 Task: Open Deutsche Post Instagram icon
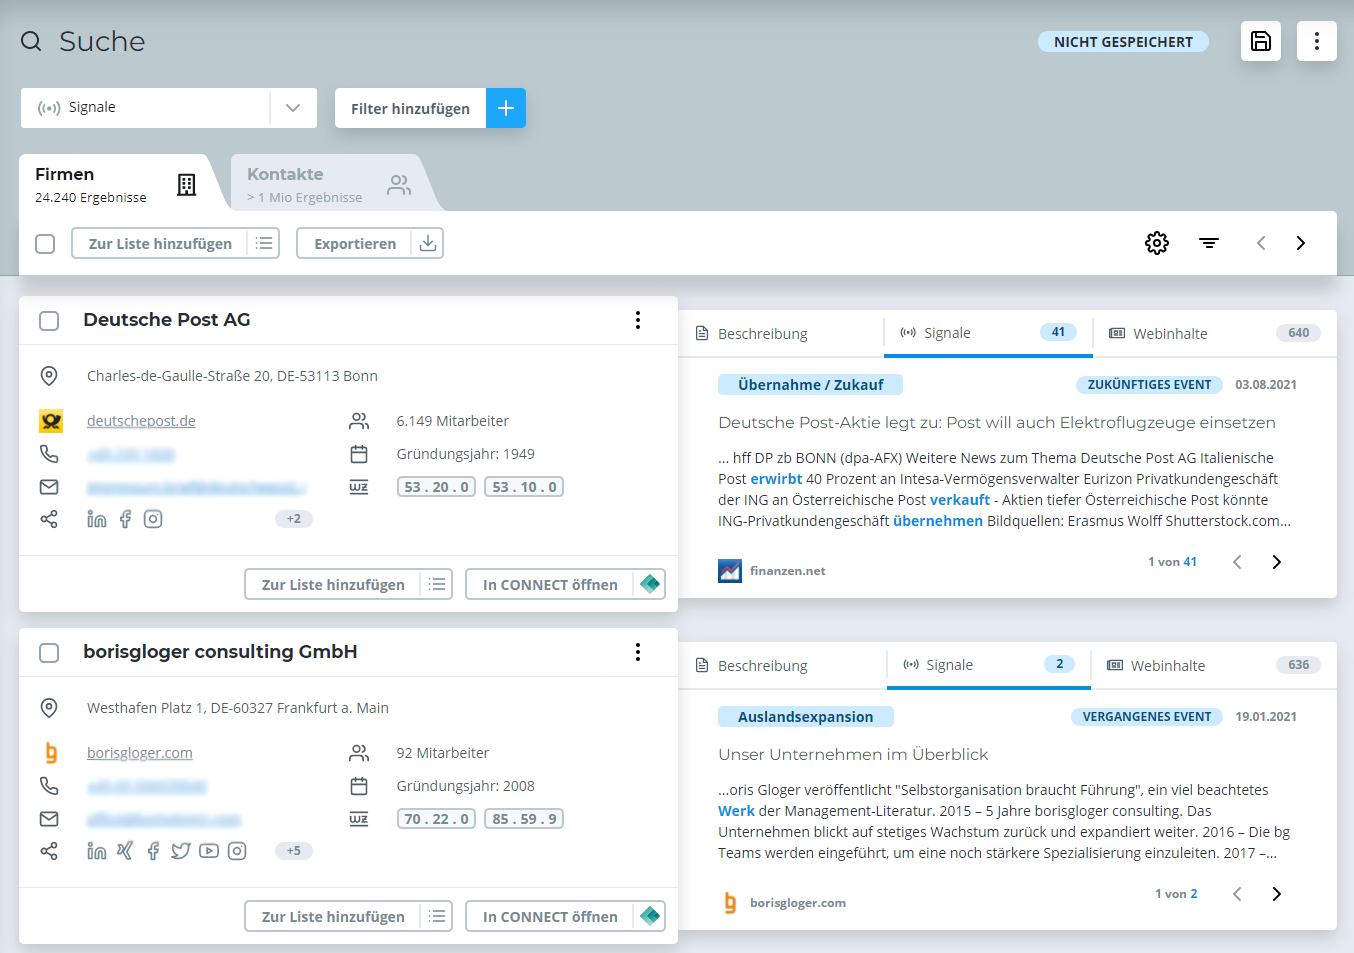pyautogui.click(x=153, y=519)
